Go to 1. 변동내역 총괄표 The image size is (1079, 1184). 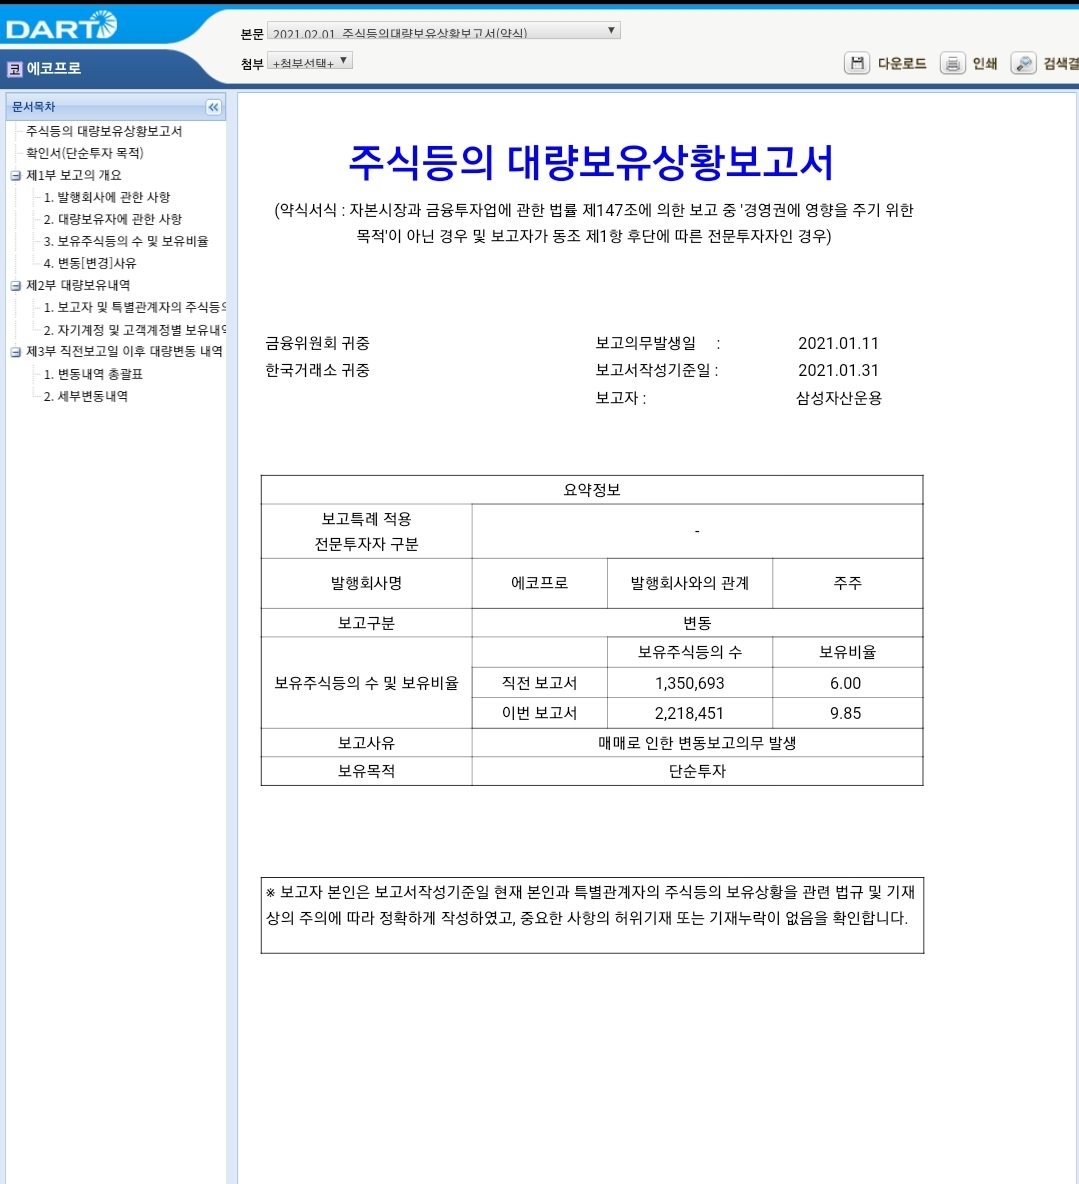click(93, 374)
